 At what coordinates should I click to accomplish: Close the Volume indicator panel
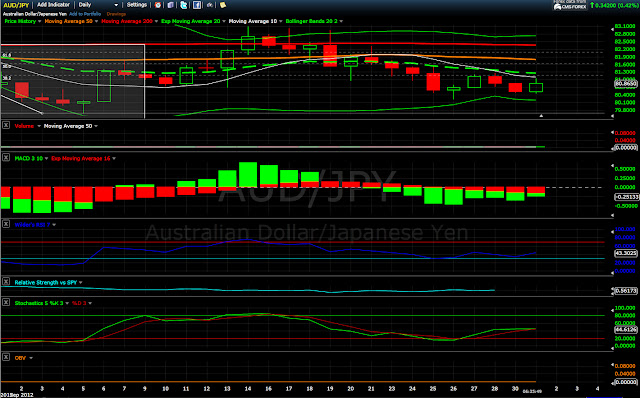[6, 125]
